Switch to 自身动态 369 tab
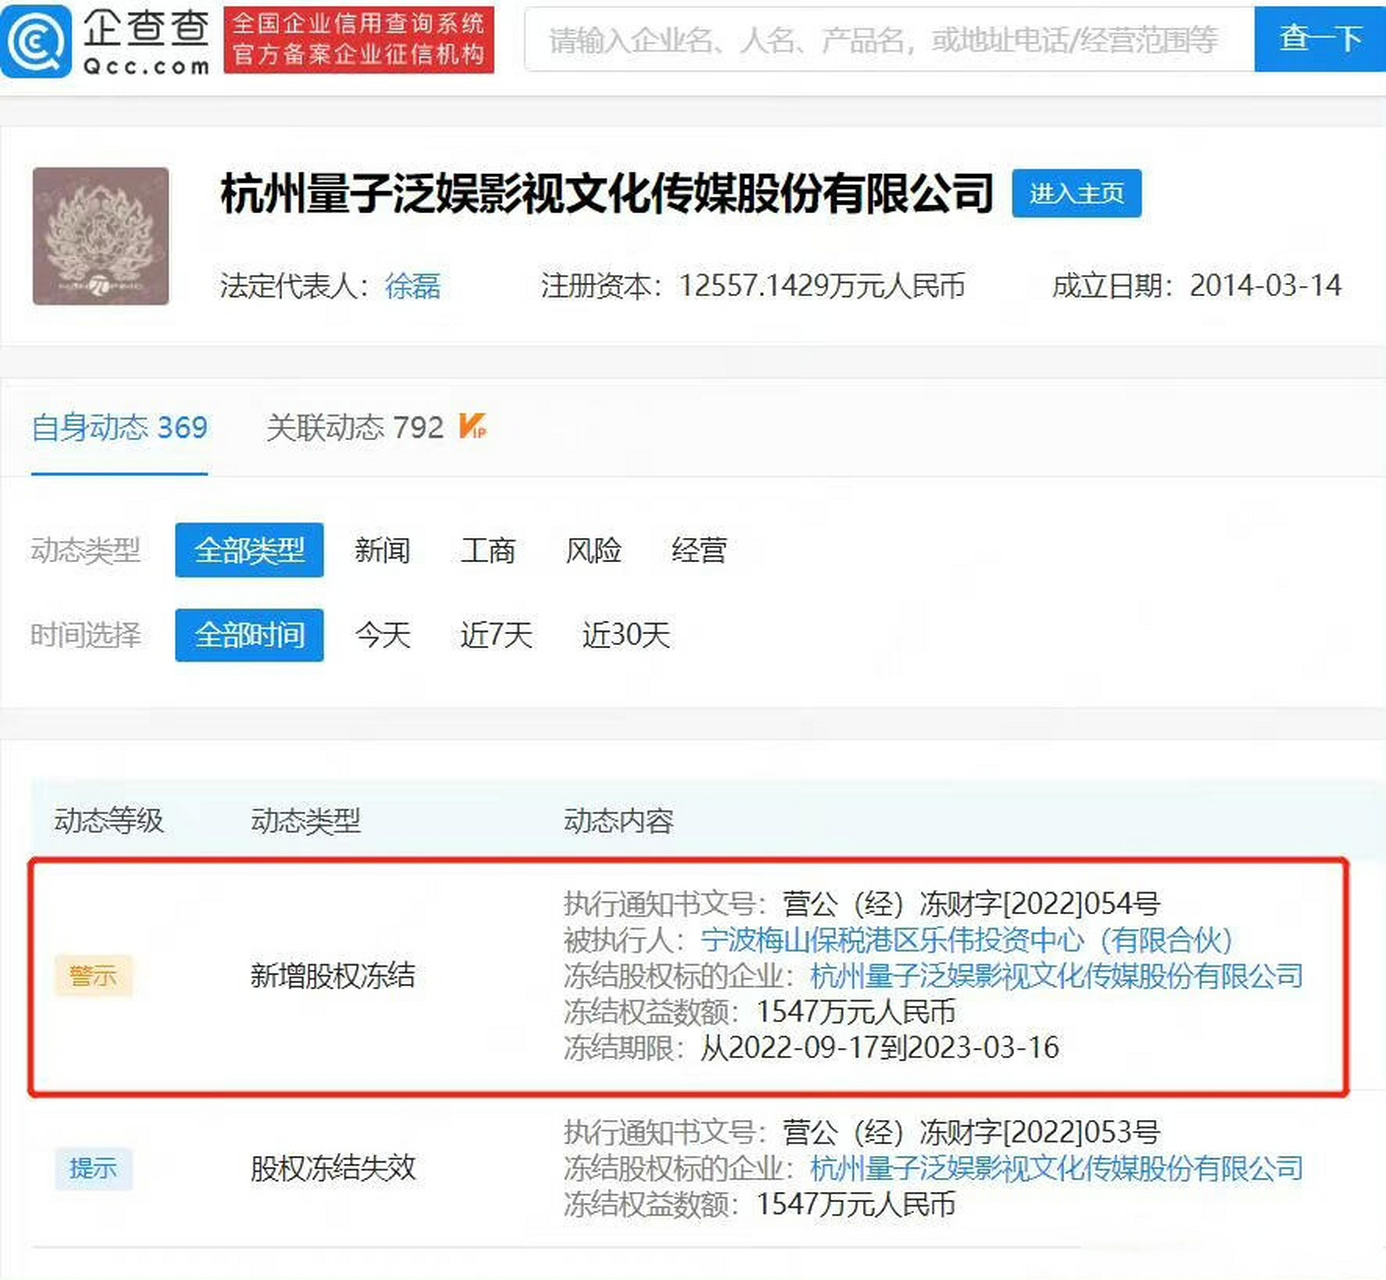Viewport: 1386px width, 1280px height. click(120, 428)
